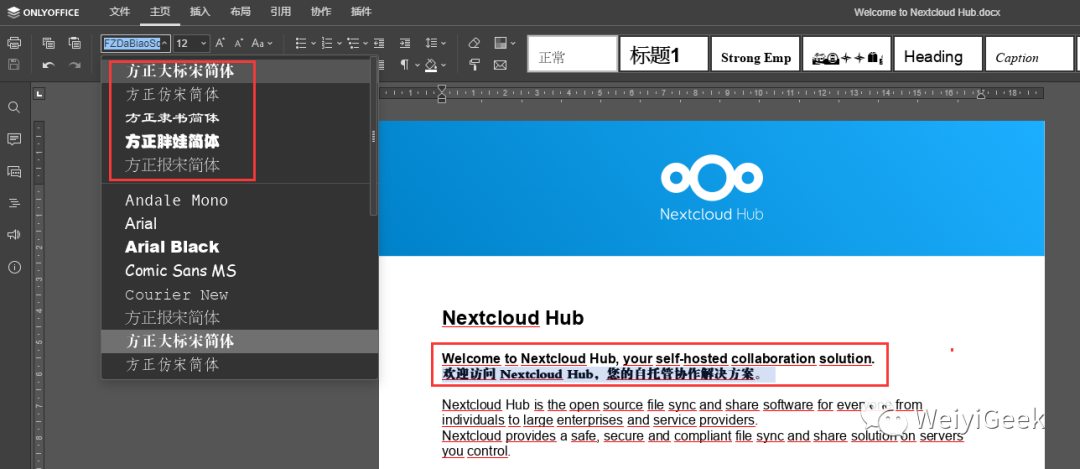
Task: Open the Chat panel in the left sidebar
Action: [14, 171]
